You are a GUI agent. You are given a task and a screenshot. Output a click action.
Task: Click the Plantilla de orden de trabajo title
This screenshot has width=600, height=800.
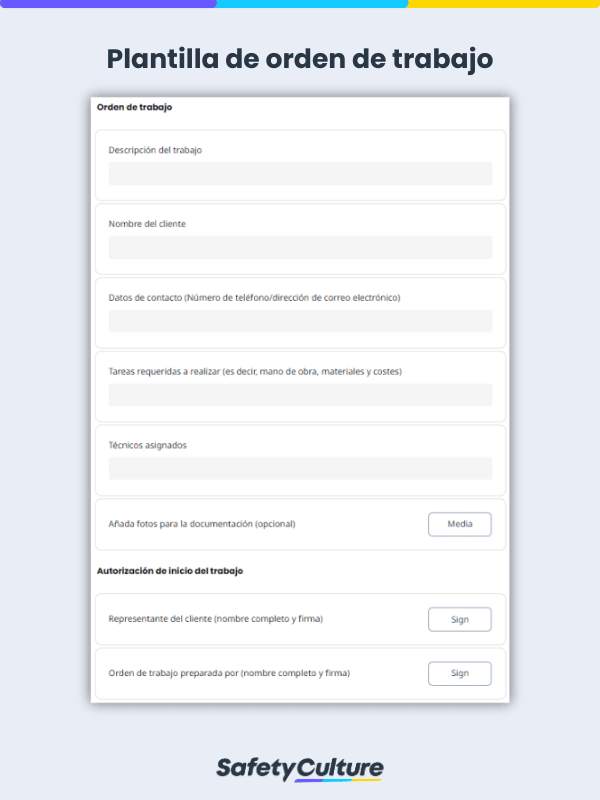click(x=300, y=59)
